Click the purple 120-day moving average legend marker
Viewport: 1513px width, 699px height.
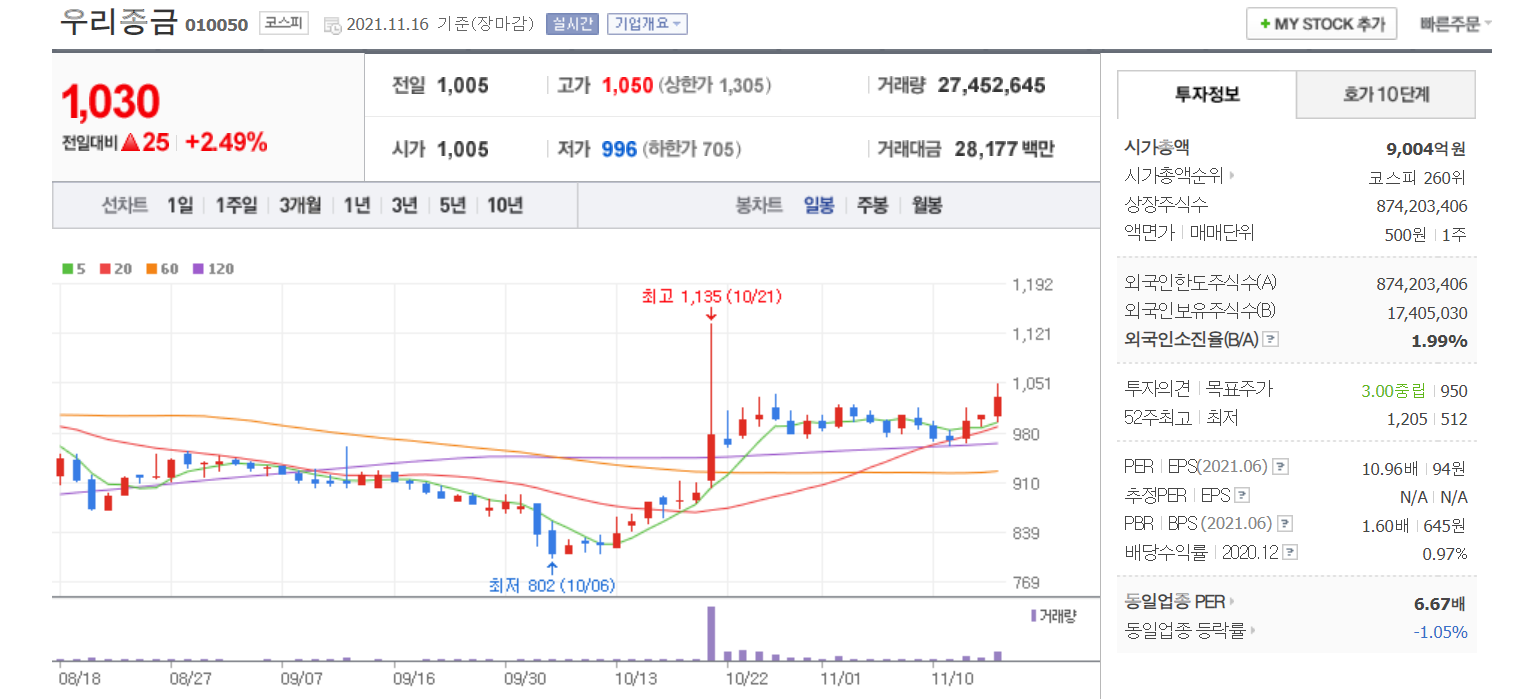click(197, 269)
